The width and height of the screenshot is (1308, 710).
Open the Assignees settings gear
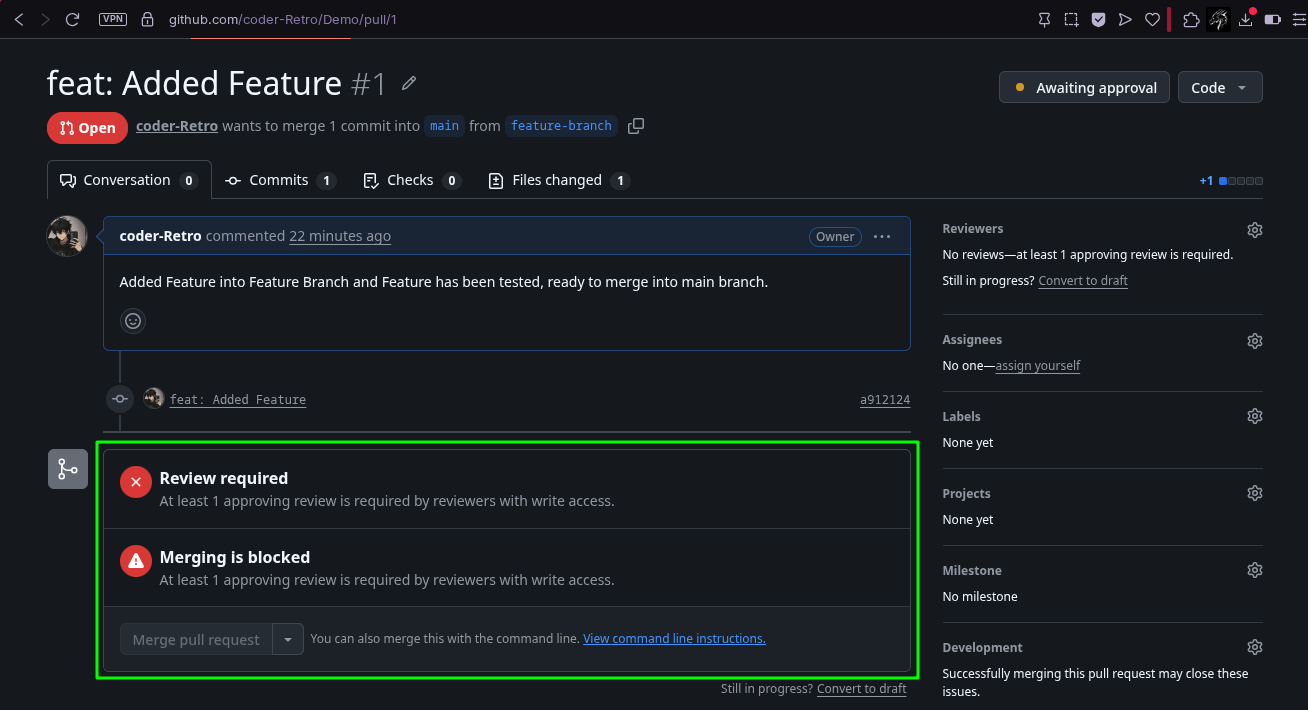point(1255,340)
